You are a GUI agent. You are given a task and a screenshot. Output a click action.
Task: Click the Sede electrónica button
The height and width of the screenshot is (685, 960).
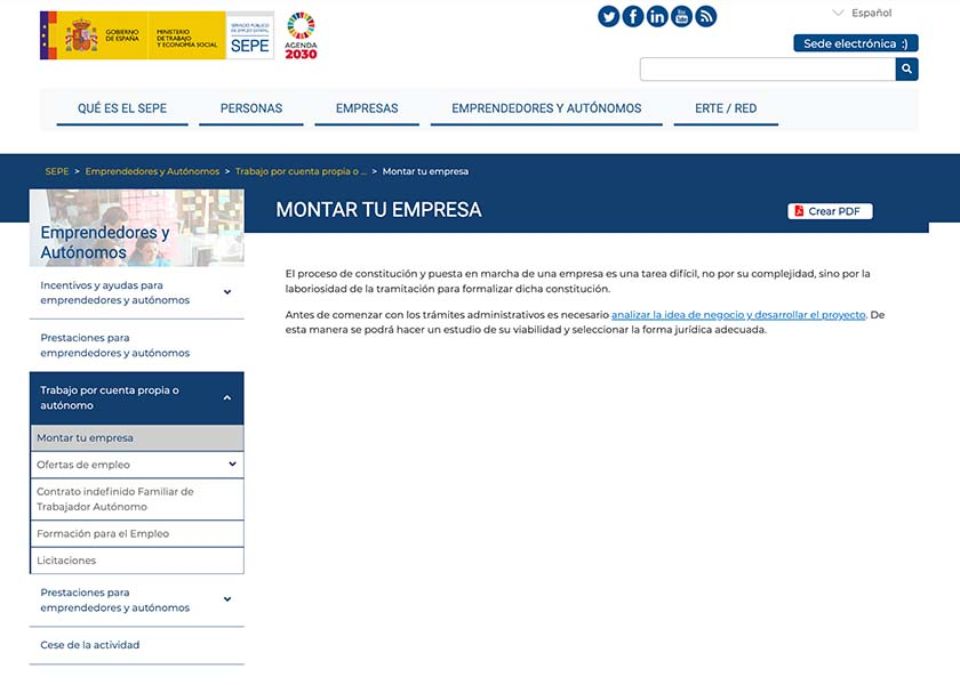tap(854, 43)
